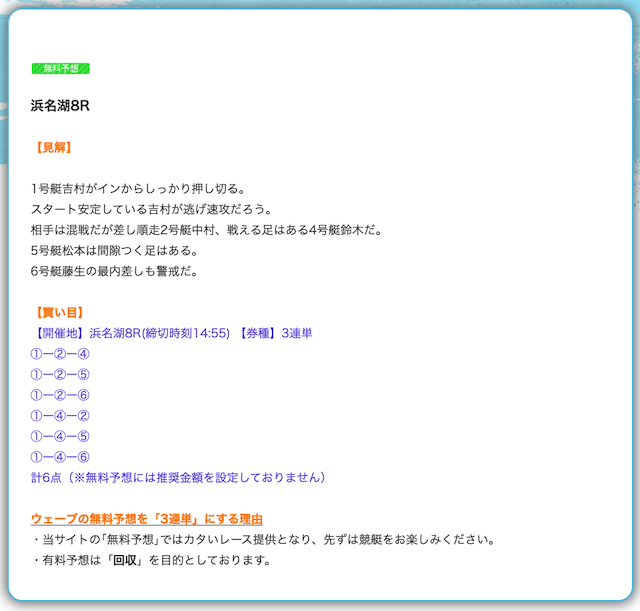Viewport: 640px width, 611px height.
Task: Select the ①ー②ー⑤ bet combination
Action: (x=61, y=375)
